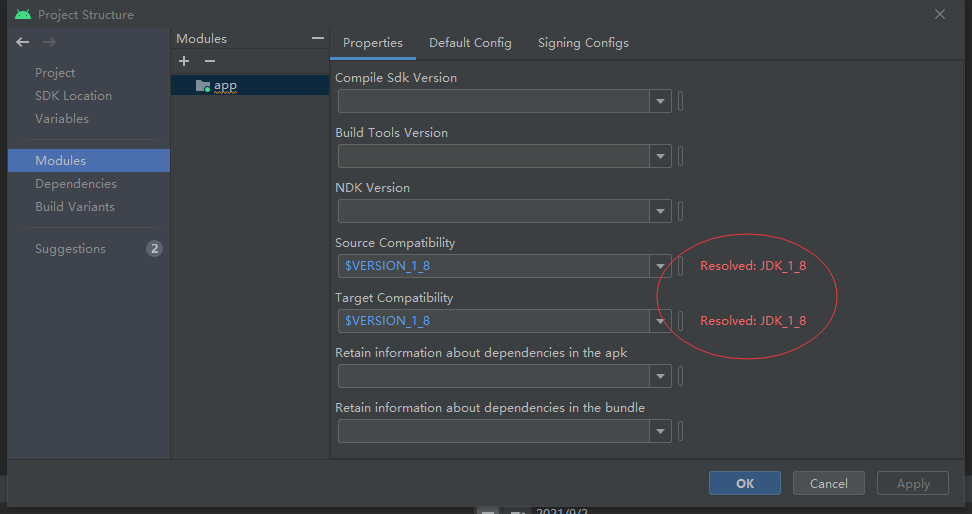Remove module using the minus icon
The width and height of the screenshot is (972, 514).
tap(210, 61)
